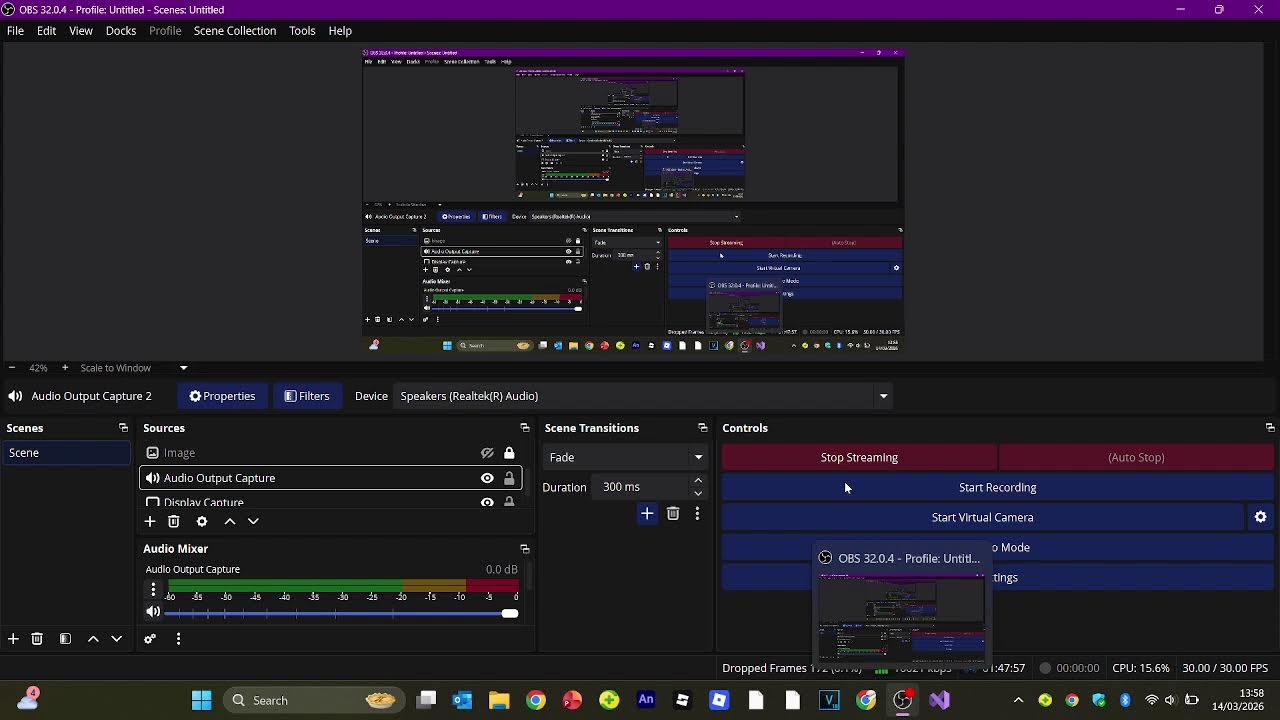The height and width of the screenshot is (720, 1280).
Task: Mute Audio Output Capture in mixer
Action: pyautogui.click(x=153, y=612)
